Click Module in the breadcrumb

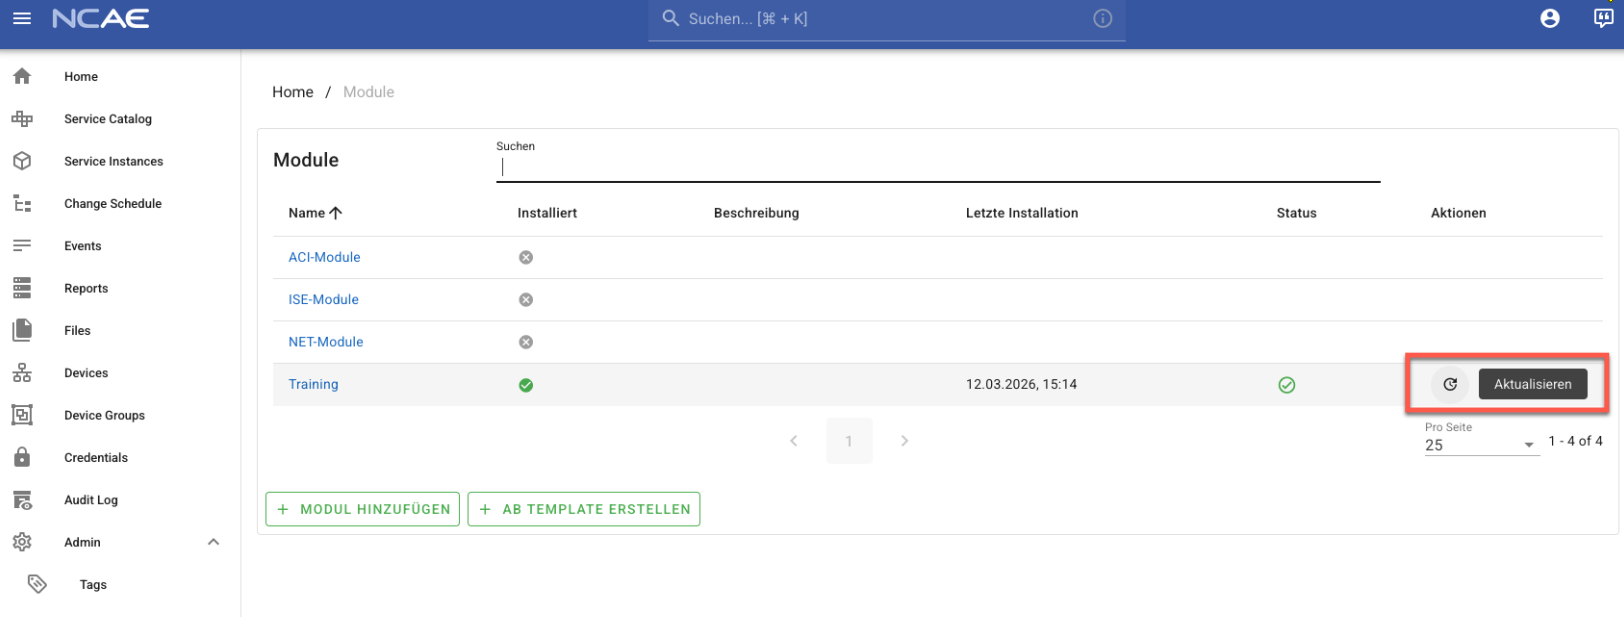click(368, 92)
